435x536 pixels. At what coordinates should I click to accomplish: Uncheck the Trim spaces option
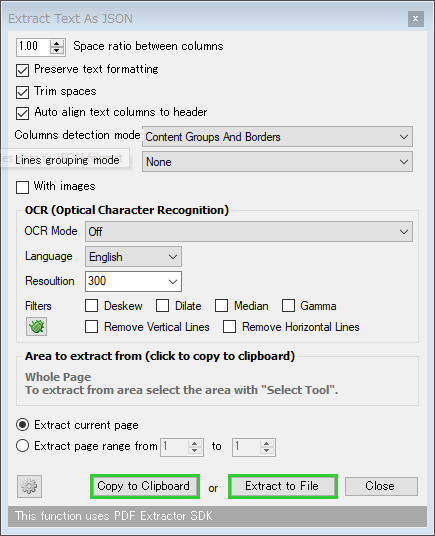click(23, 92)
